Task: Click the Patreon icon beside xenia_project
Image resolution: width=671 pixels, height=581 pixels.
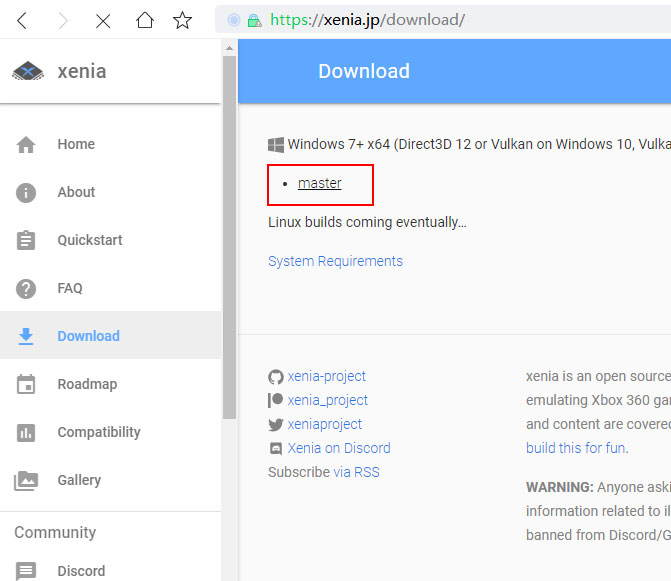Action: click(276, 400)
